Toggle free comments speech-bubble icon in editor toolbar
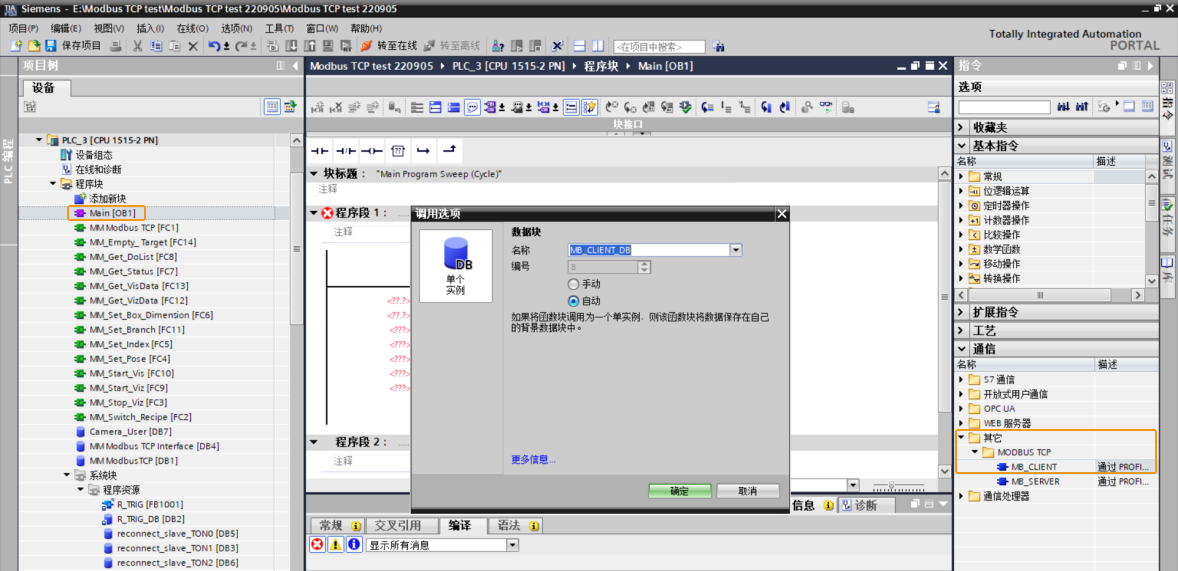The image size is (1178, 571). pyautogui.click(x=472, y=107)
